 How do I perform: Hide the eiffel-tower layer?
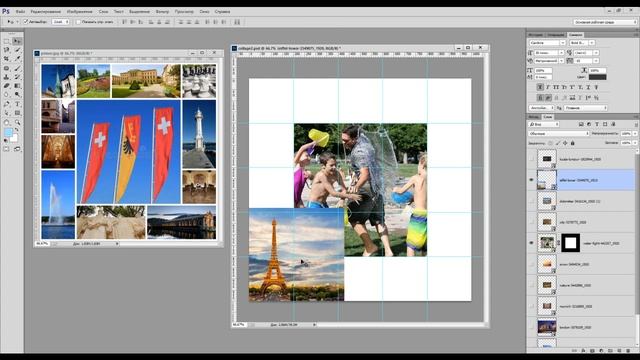(531, 180)
